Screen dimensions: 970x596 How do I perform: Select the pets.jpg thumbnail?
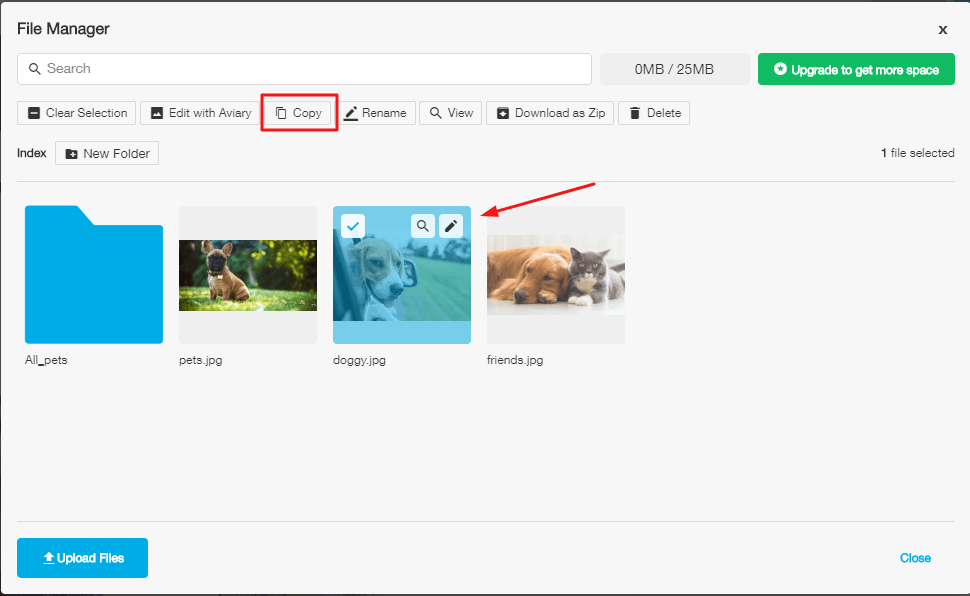point(248,275)
